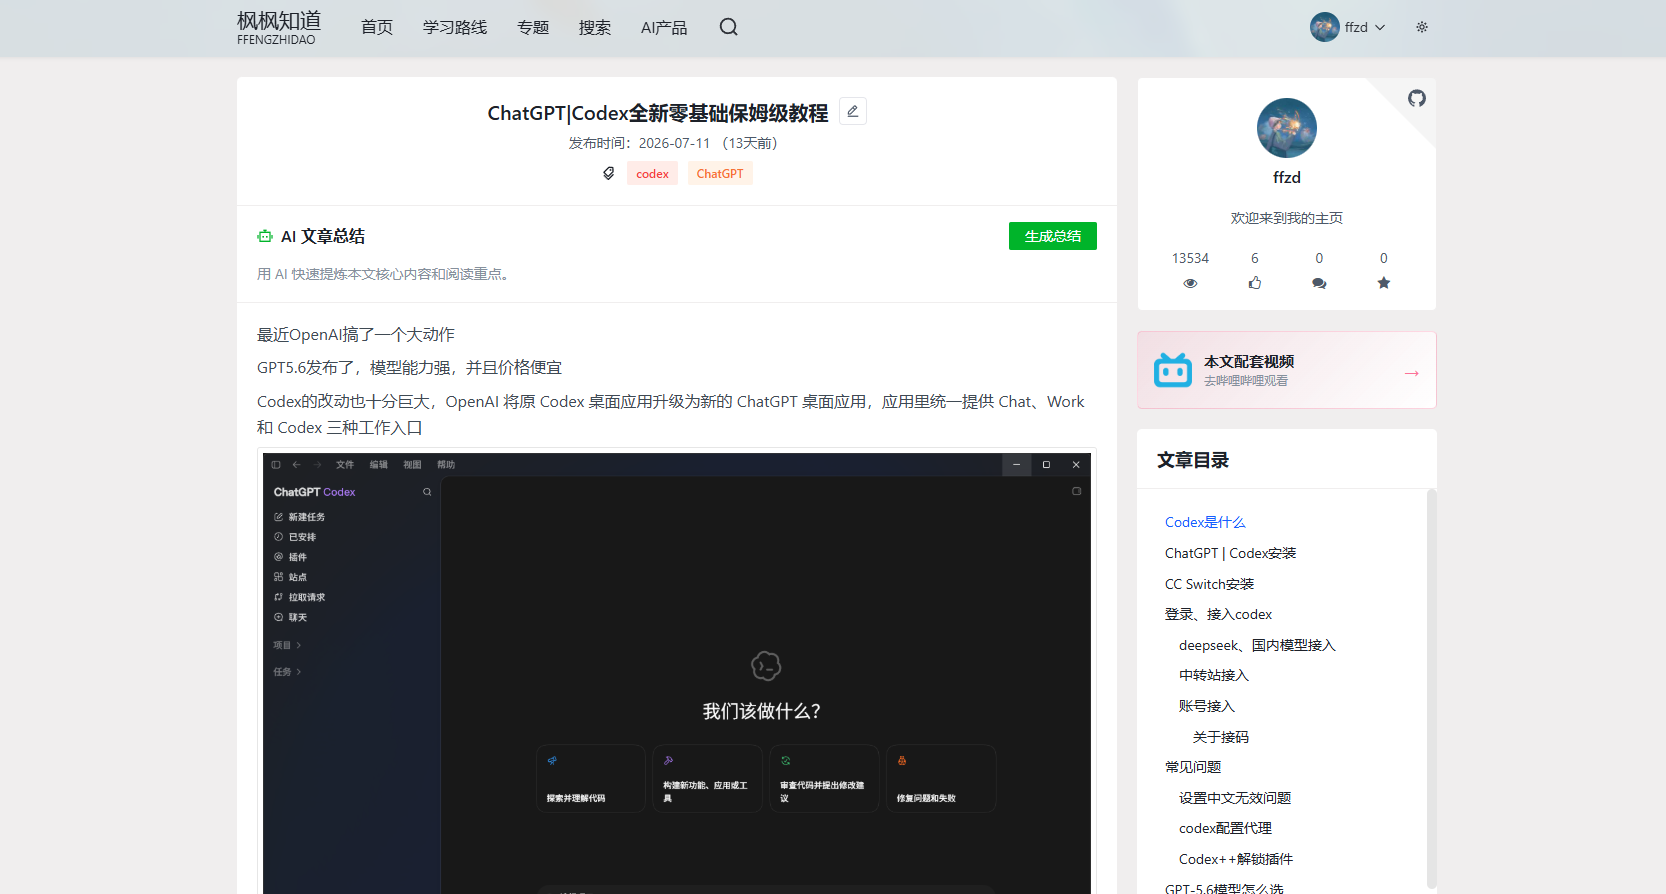Click the article catalog scrollbar
This screenshot has width=1666, height=894.
point(1431,688)
